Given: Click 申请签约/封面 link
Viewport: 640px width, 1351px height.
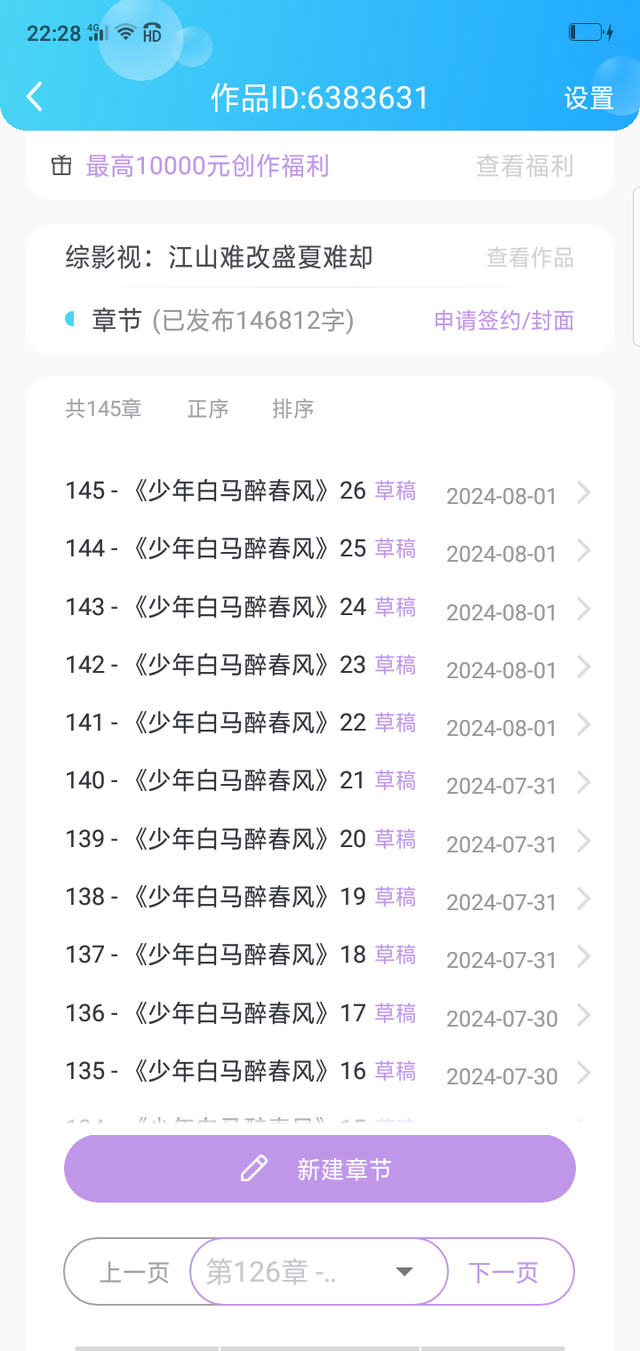Looking at the screenshot, I should (503, 321).
